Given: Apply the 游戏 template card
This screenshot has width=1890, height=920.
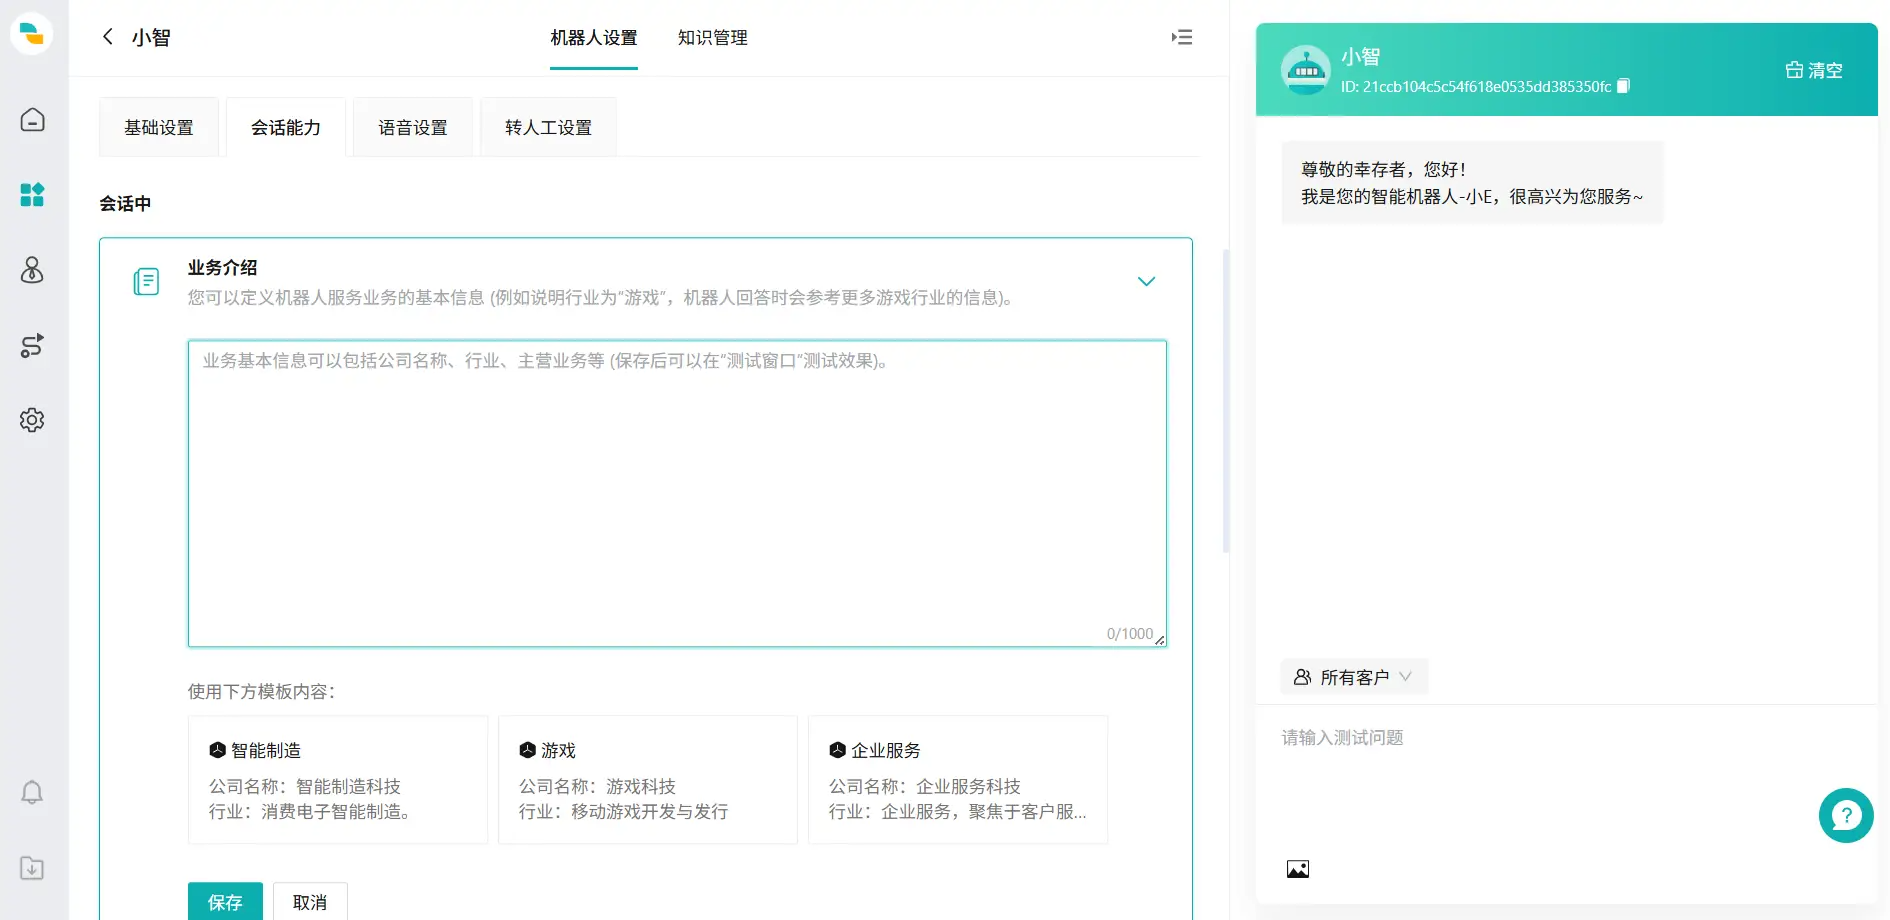Looking at the screenshot, I should pos(648,780).
